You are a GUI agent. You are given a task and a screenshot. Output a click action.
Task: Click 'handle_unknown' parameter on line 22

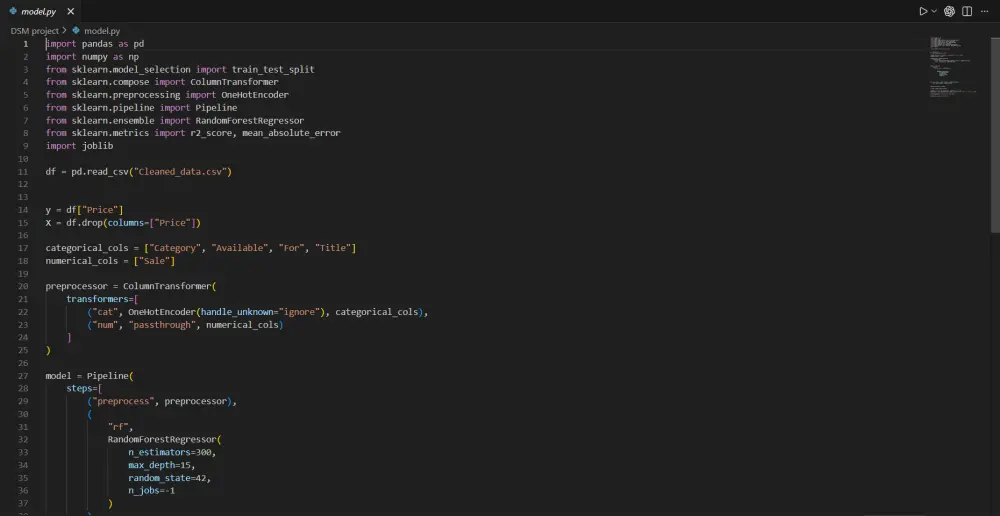pyautogui.click(x=237, y=312)
